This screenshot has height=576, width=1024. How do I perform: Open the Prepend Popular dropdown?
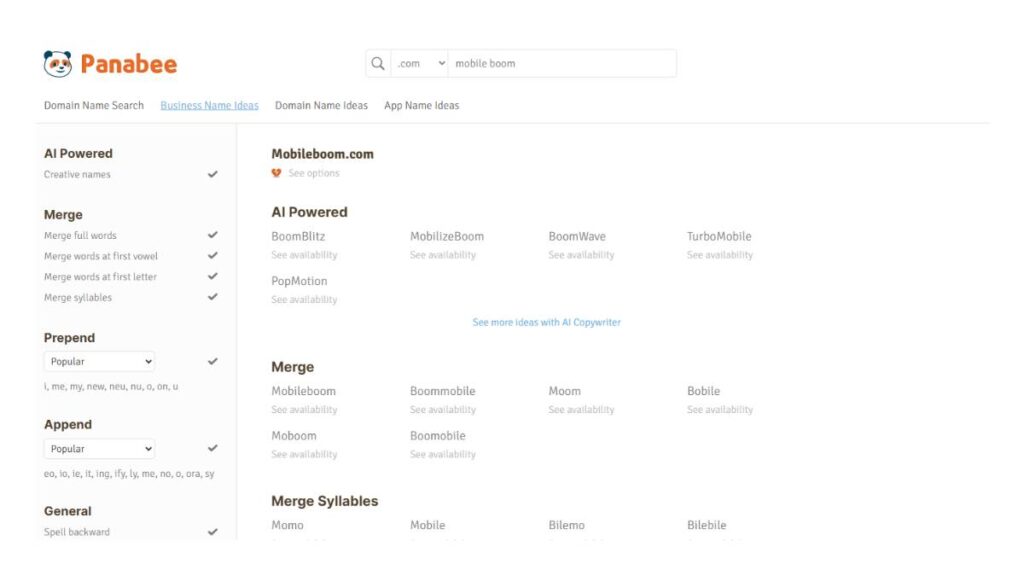[99, 361]
